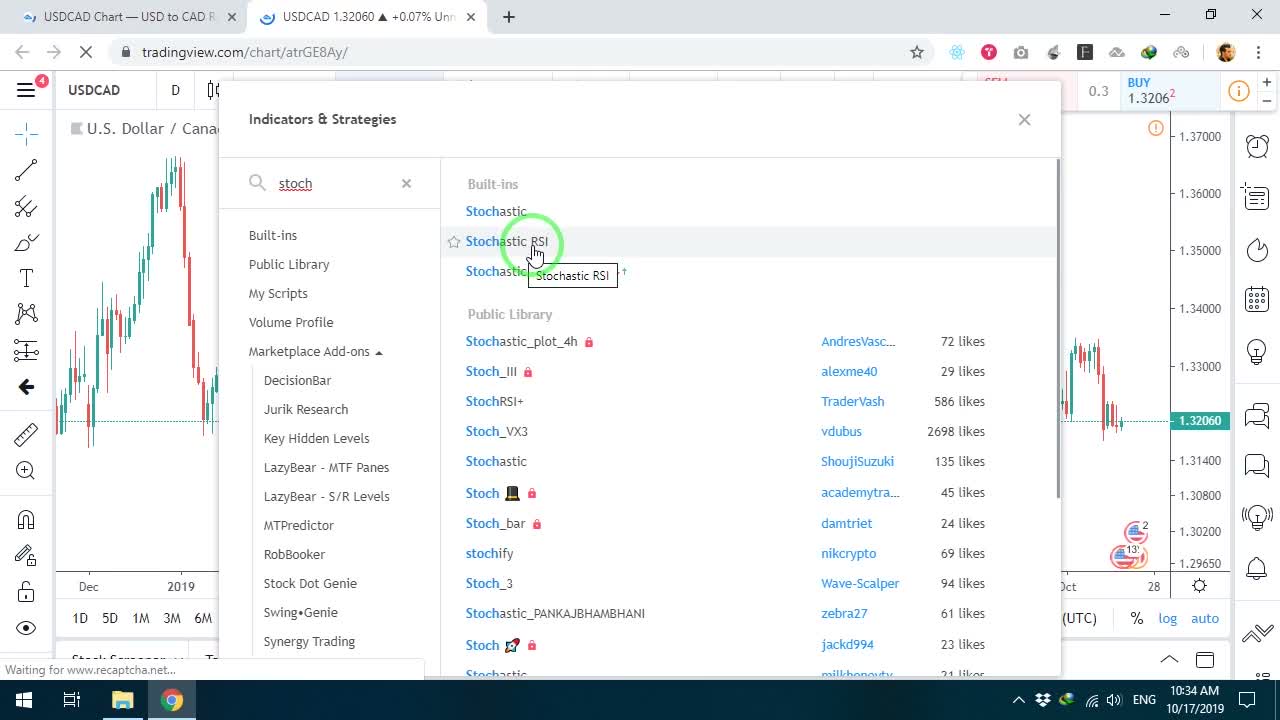The width and height of the screenshot is (1280, 720).
Task: Open the MTPredictor add-on
Action: (x=299, y=525)
